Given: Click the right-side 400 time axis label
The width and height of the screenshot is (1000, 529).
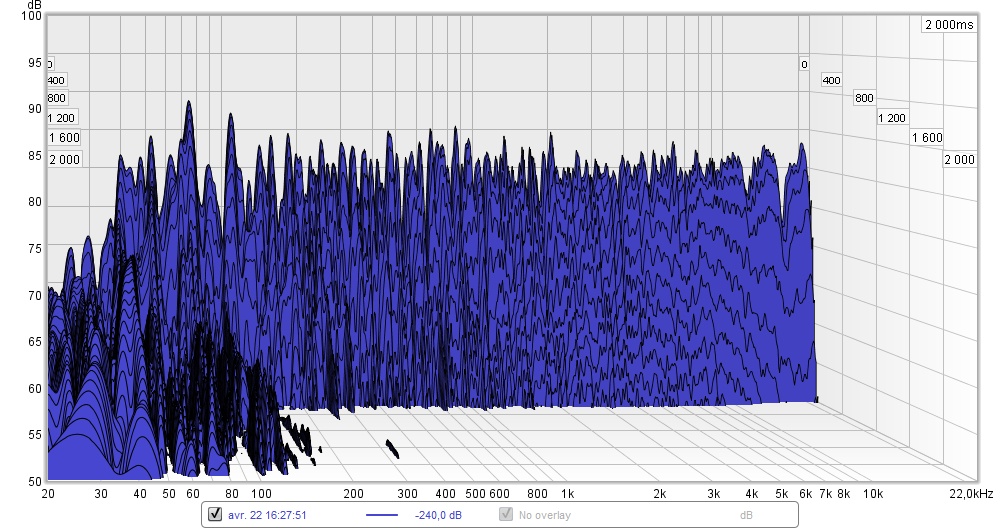Looking at the screenshot, I should pos(831,80).
